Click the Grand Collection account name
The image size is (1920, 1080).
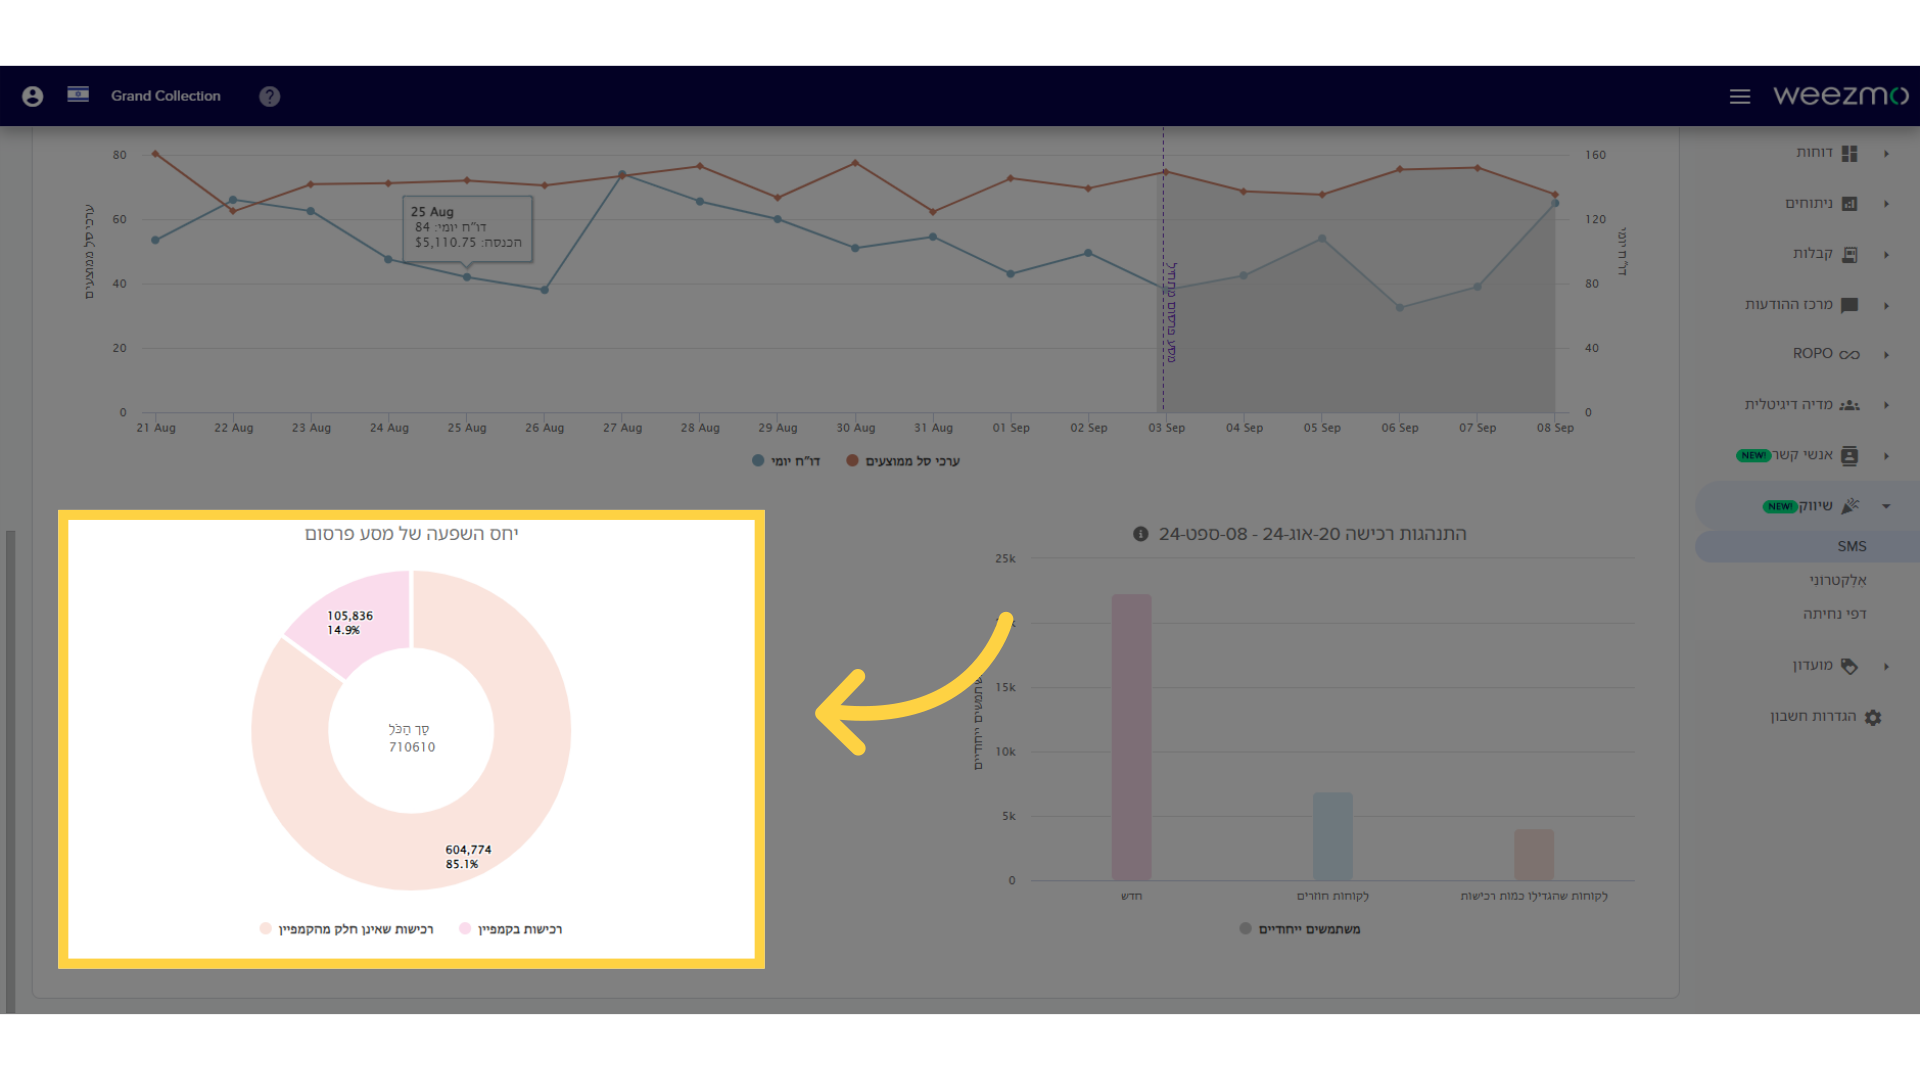[166, 96]
